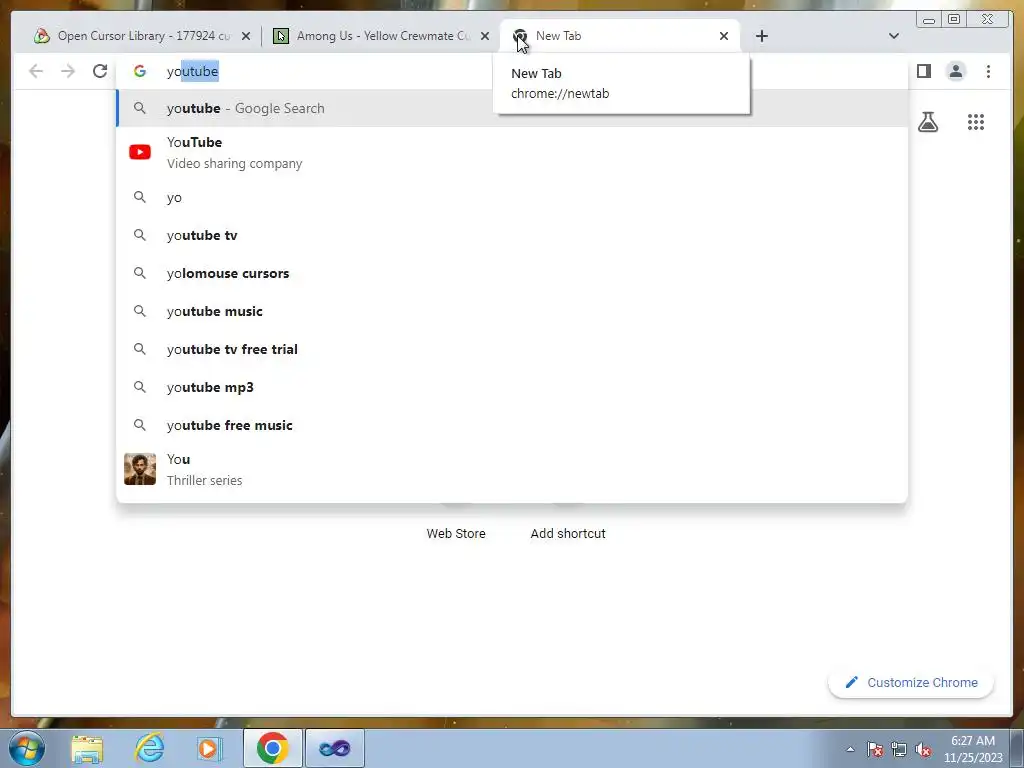
Task: Click Chrome icon in taskbar
Action: [273, 748]
